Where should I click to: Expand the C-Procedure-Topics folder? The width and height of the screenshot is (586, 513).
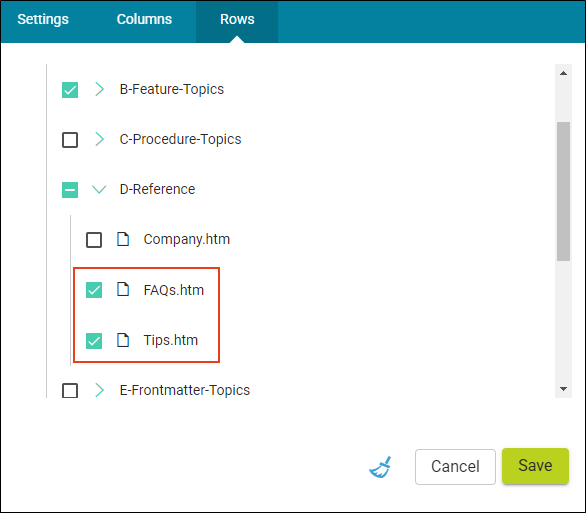[99, 139]
